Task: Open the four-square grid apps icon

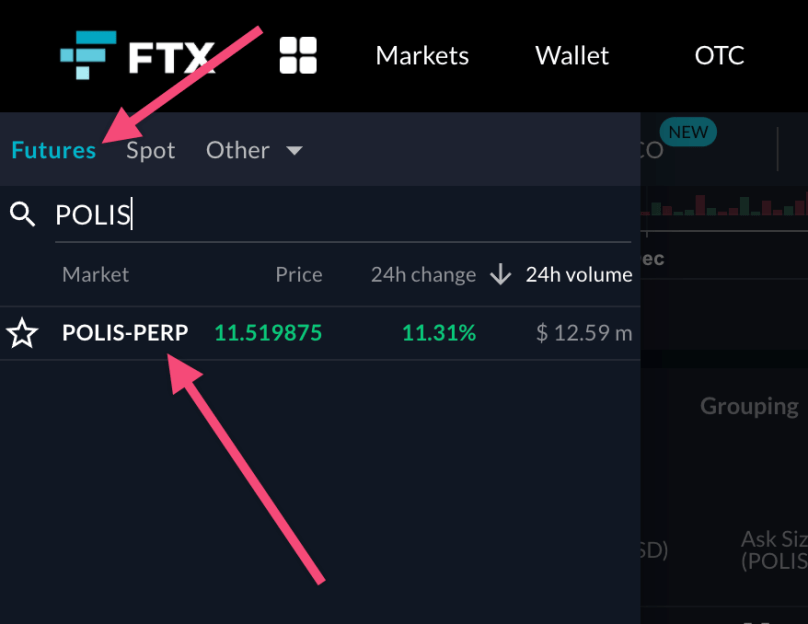Action: (x=298, y=56)
